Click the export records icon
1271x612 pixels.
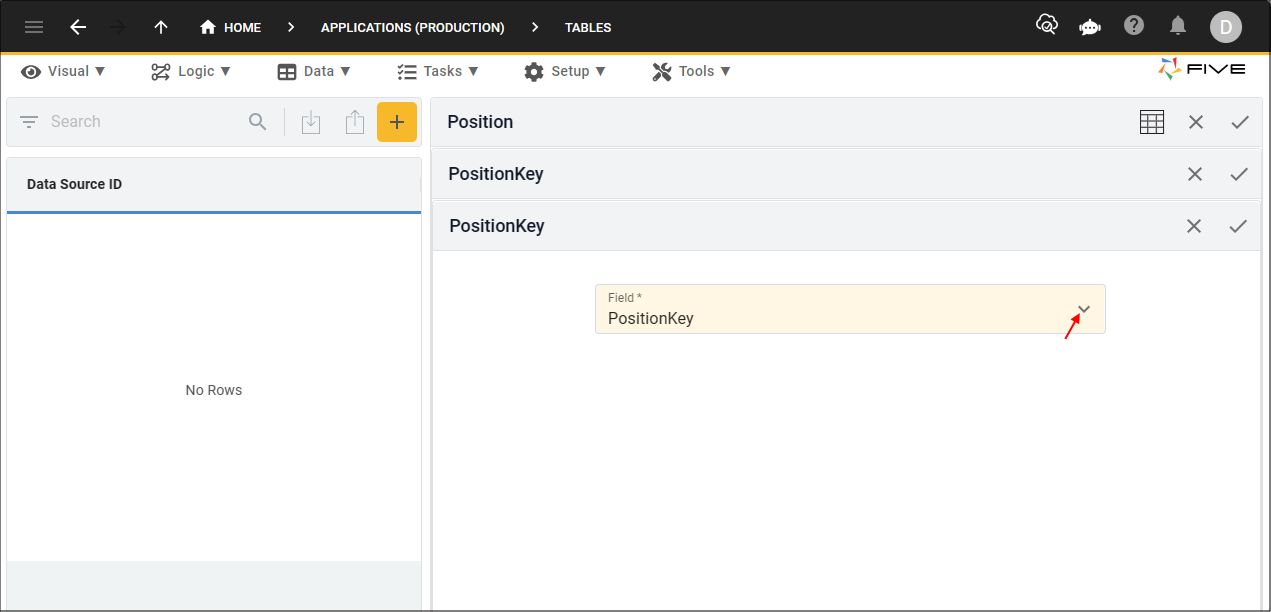pos(355,121)
